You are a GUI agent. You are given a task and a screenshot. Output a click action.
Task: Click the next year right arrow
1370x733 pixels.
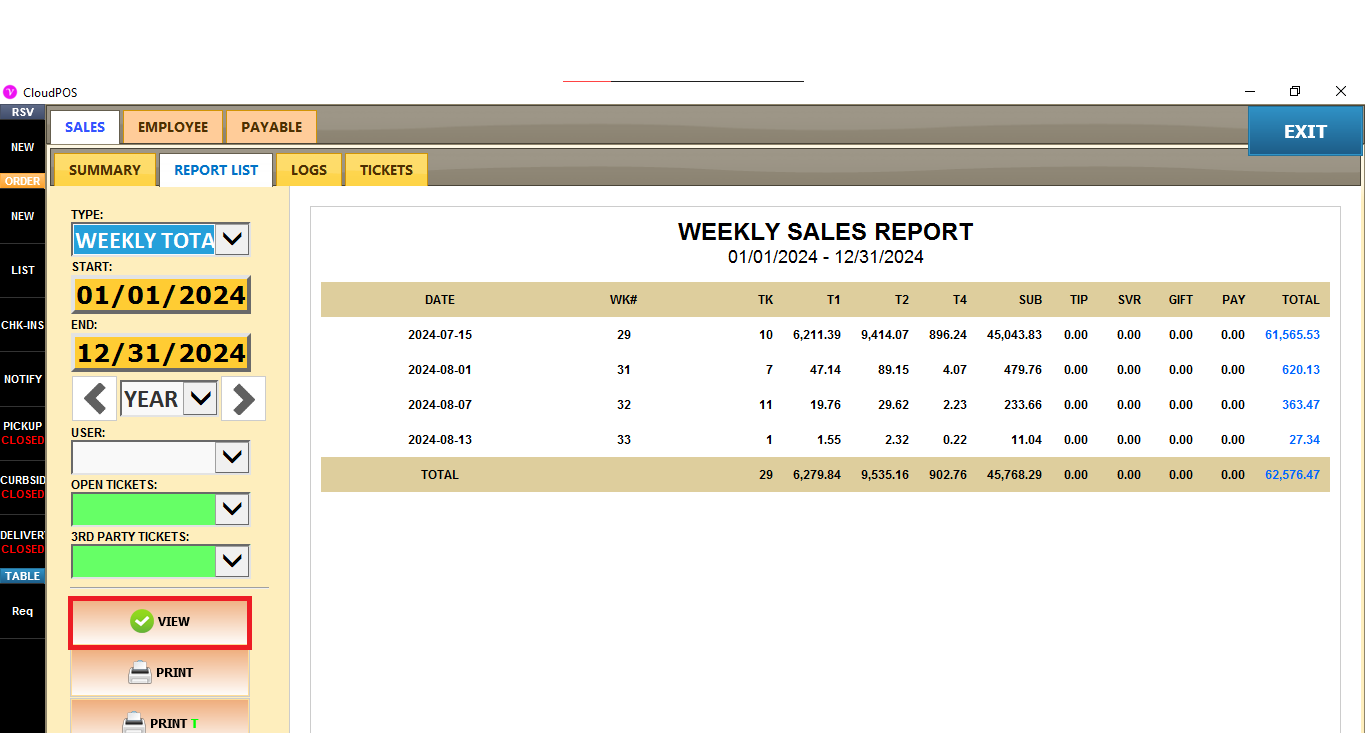point(243,399)
